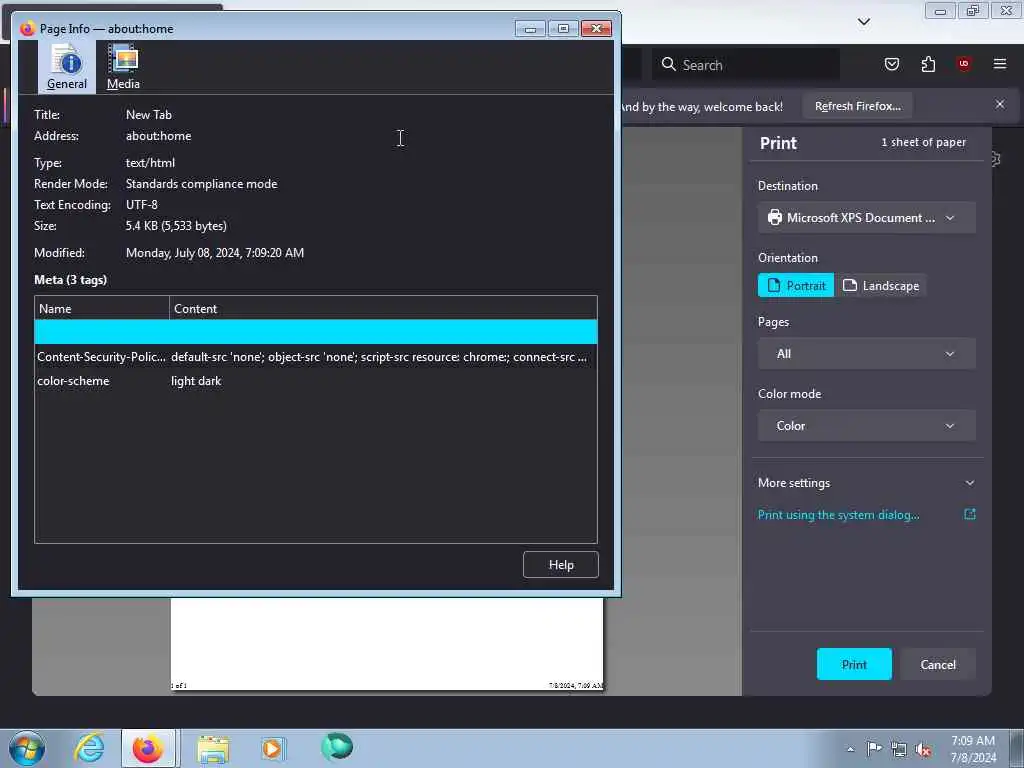Image resolution: width=1024 pixels, height=768 pixels.
Task: Click the Standards compliance mode value
Action: coord(201,184)
